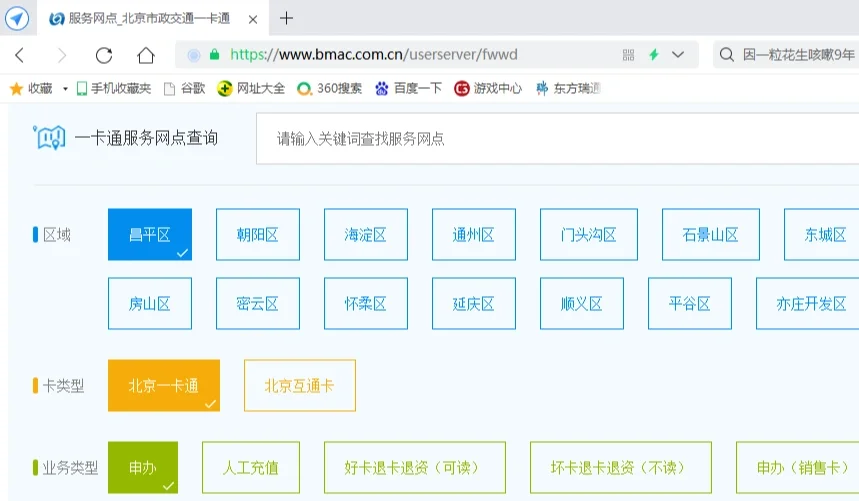The height and width of the screenshot is (501, 859).
Task: Open 百度一下 bookmark
Action: tap(408, 88)
